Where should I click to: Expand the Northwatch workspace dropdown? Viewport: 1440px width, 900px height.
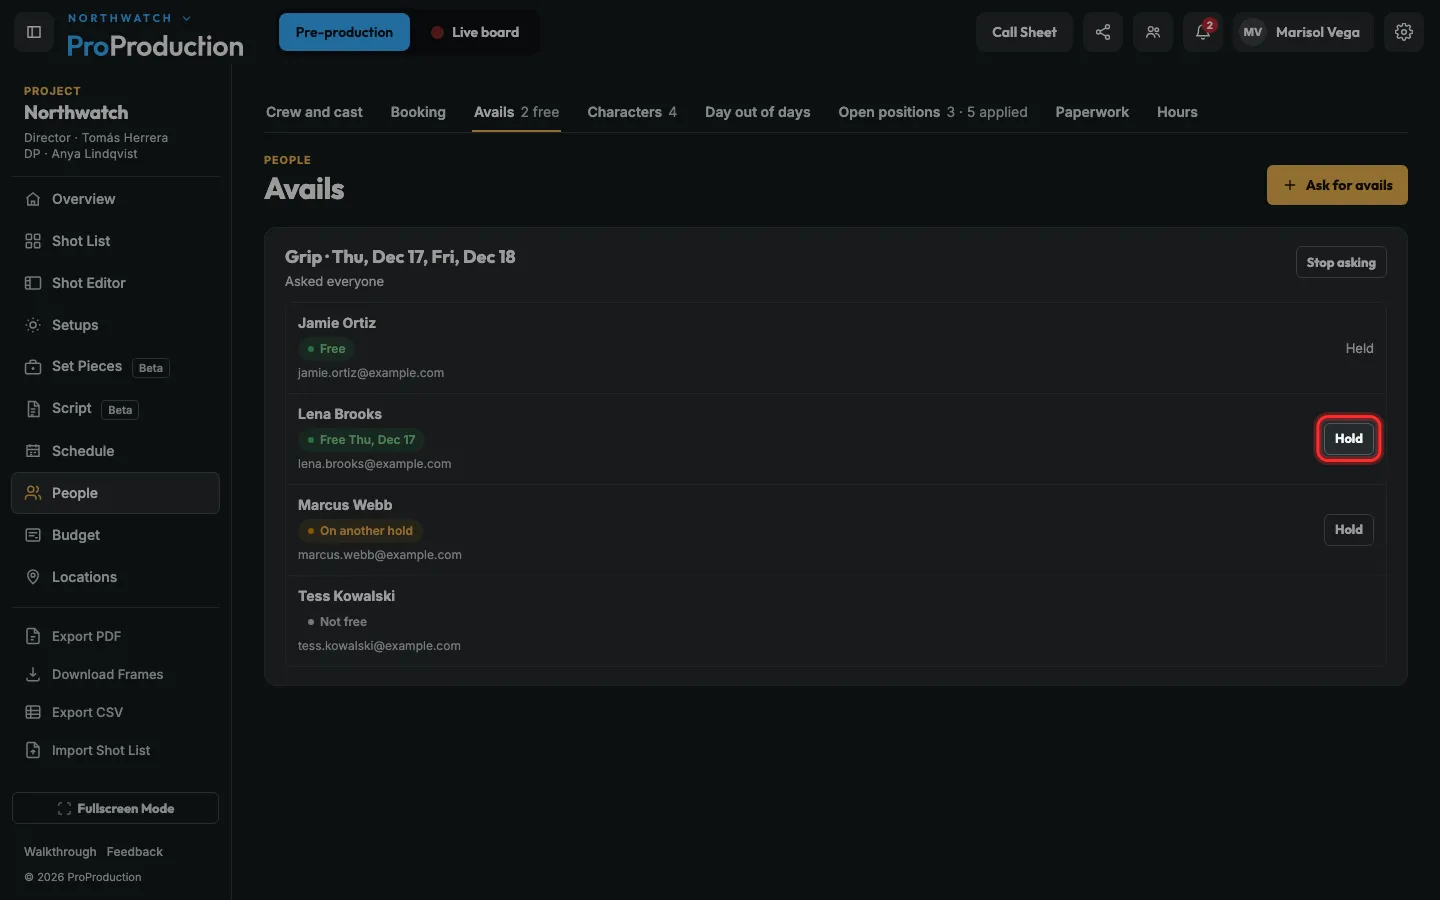(x=129, y=18)
